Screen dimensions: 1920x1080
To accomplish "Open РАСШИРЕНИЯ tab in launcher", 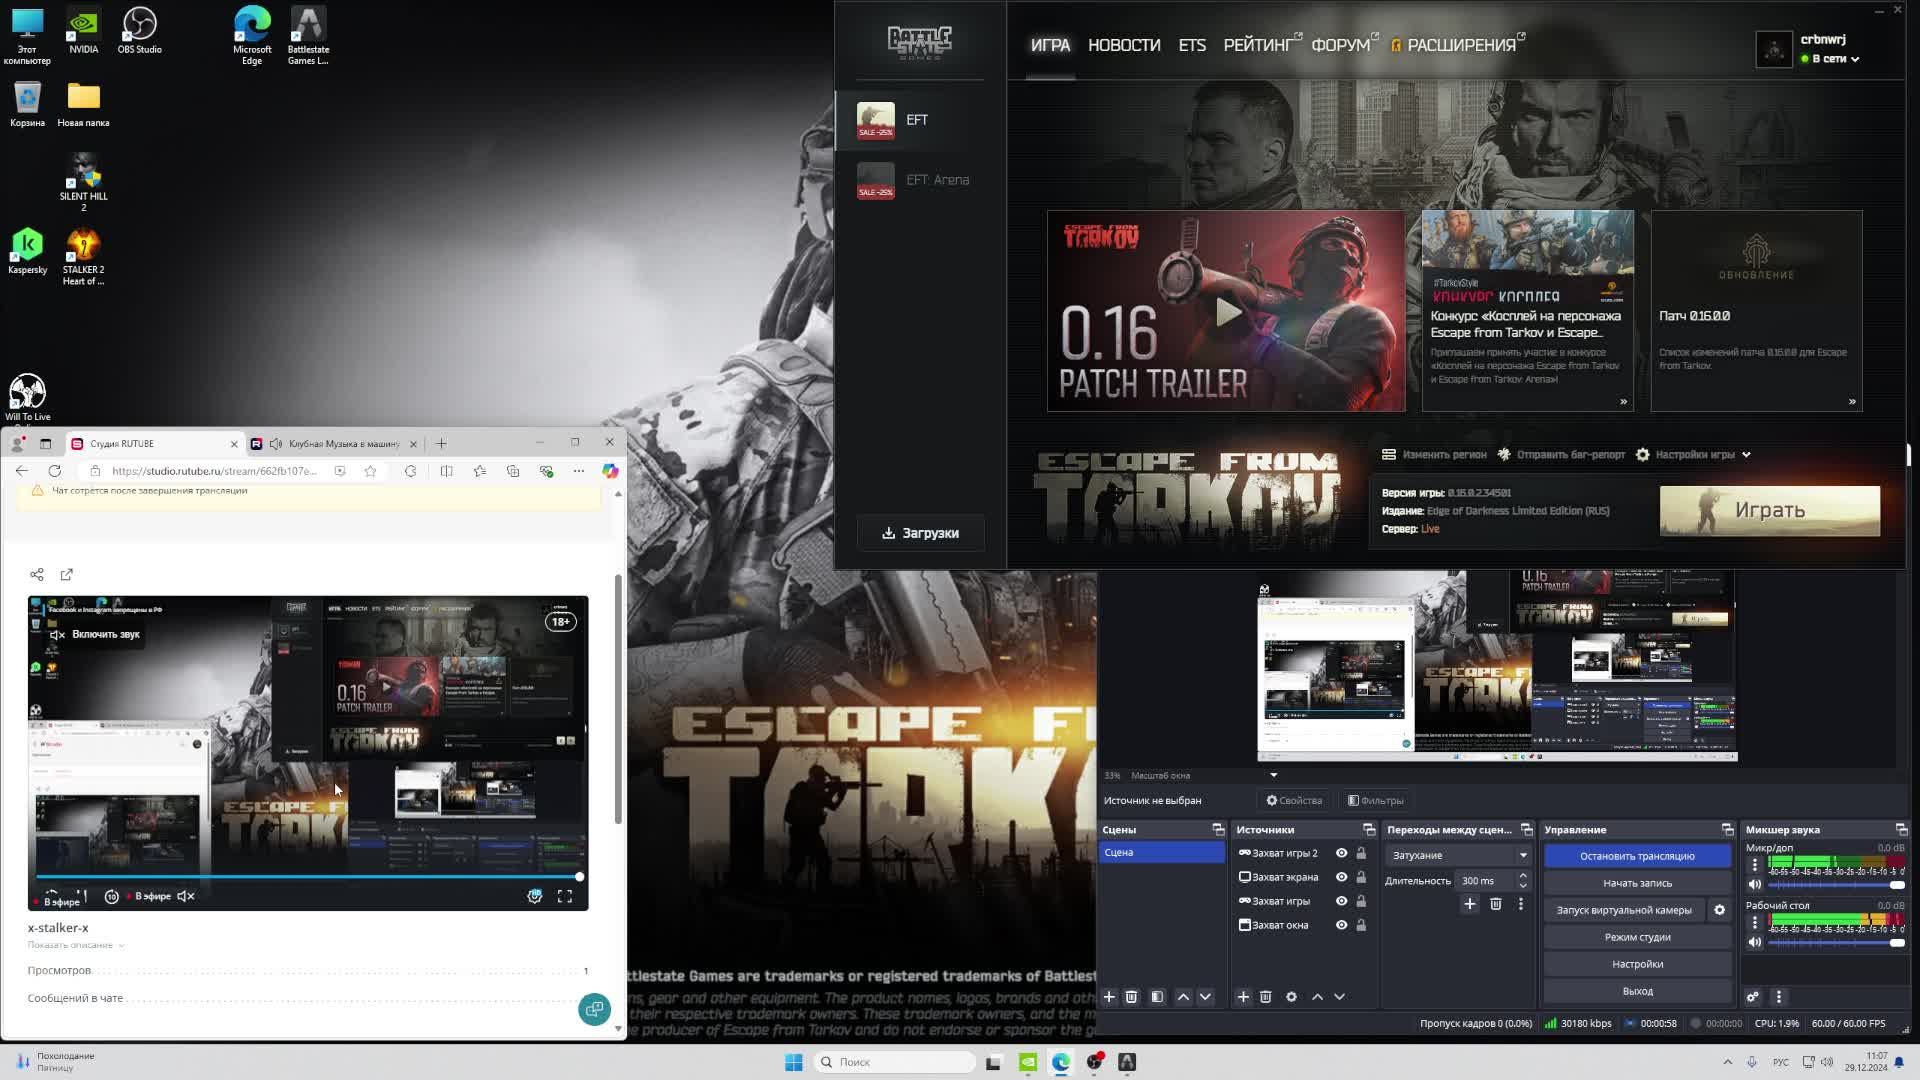I will tap(1457, 45).
